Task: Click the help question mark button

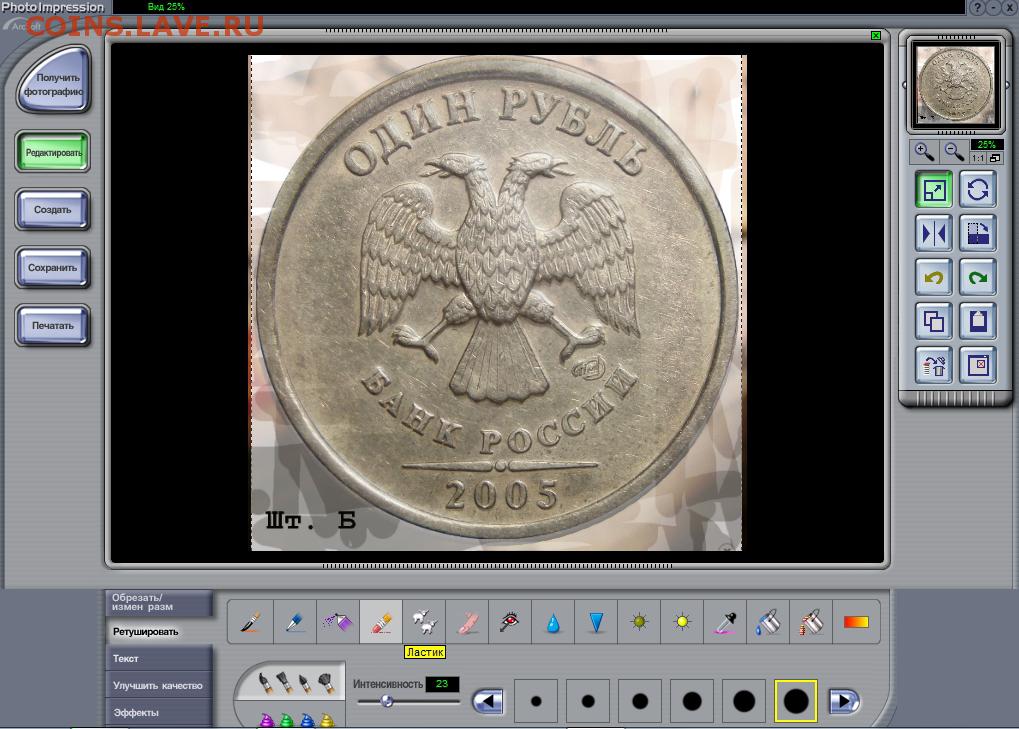Action: [x=978, y=8]
